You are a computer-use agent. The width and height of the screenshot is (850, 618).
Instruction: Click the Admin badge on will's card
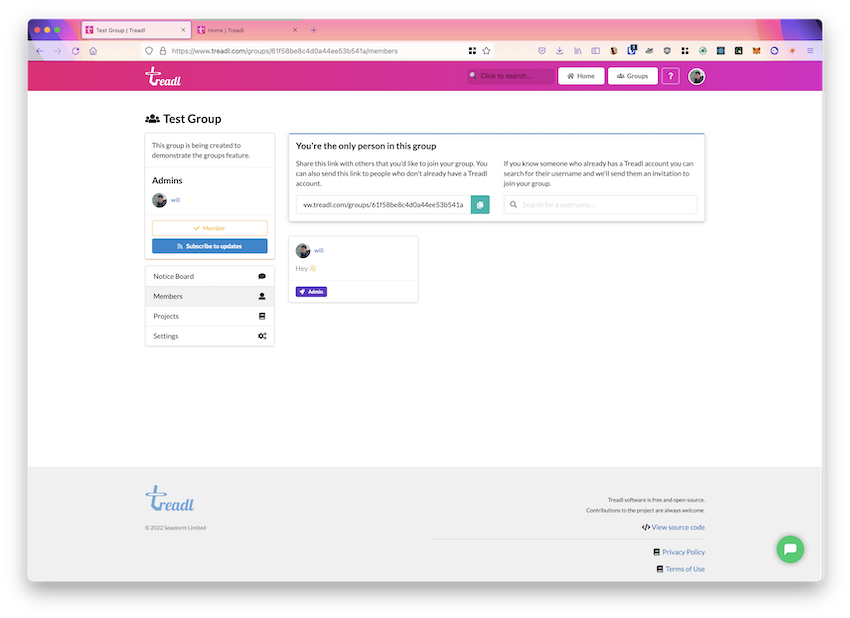[311, 292]
